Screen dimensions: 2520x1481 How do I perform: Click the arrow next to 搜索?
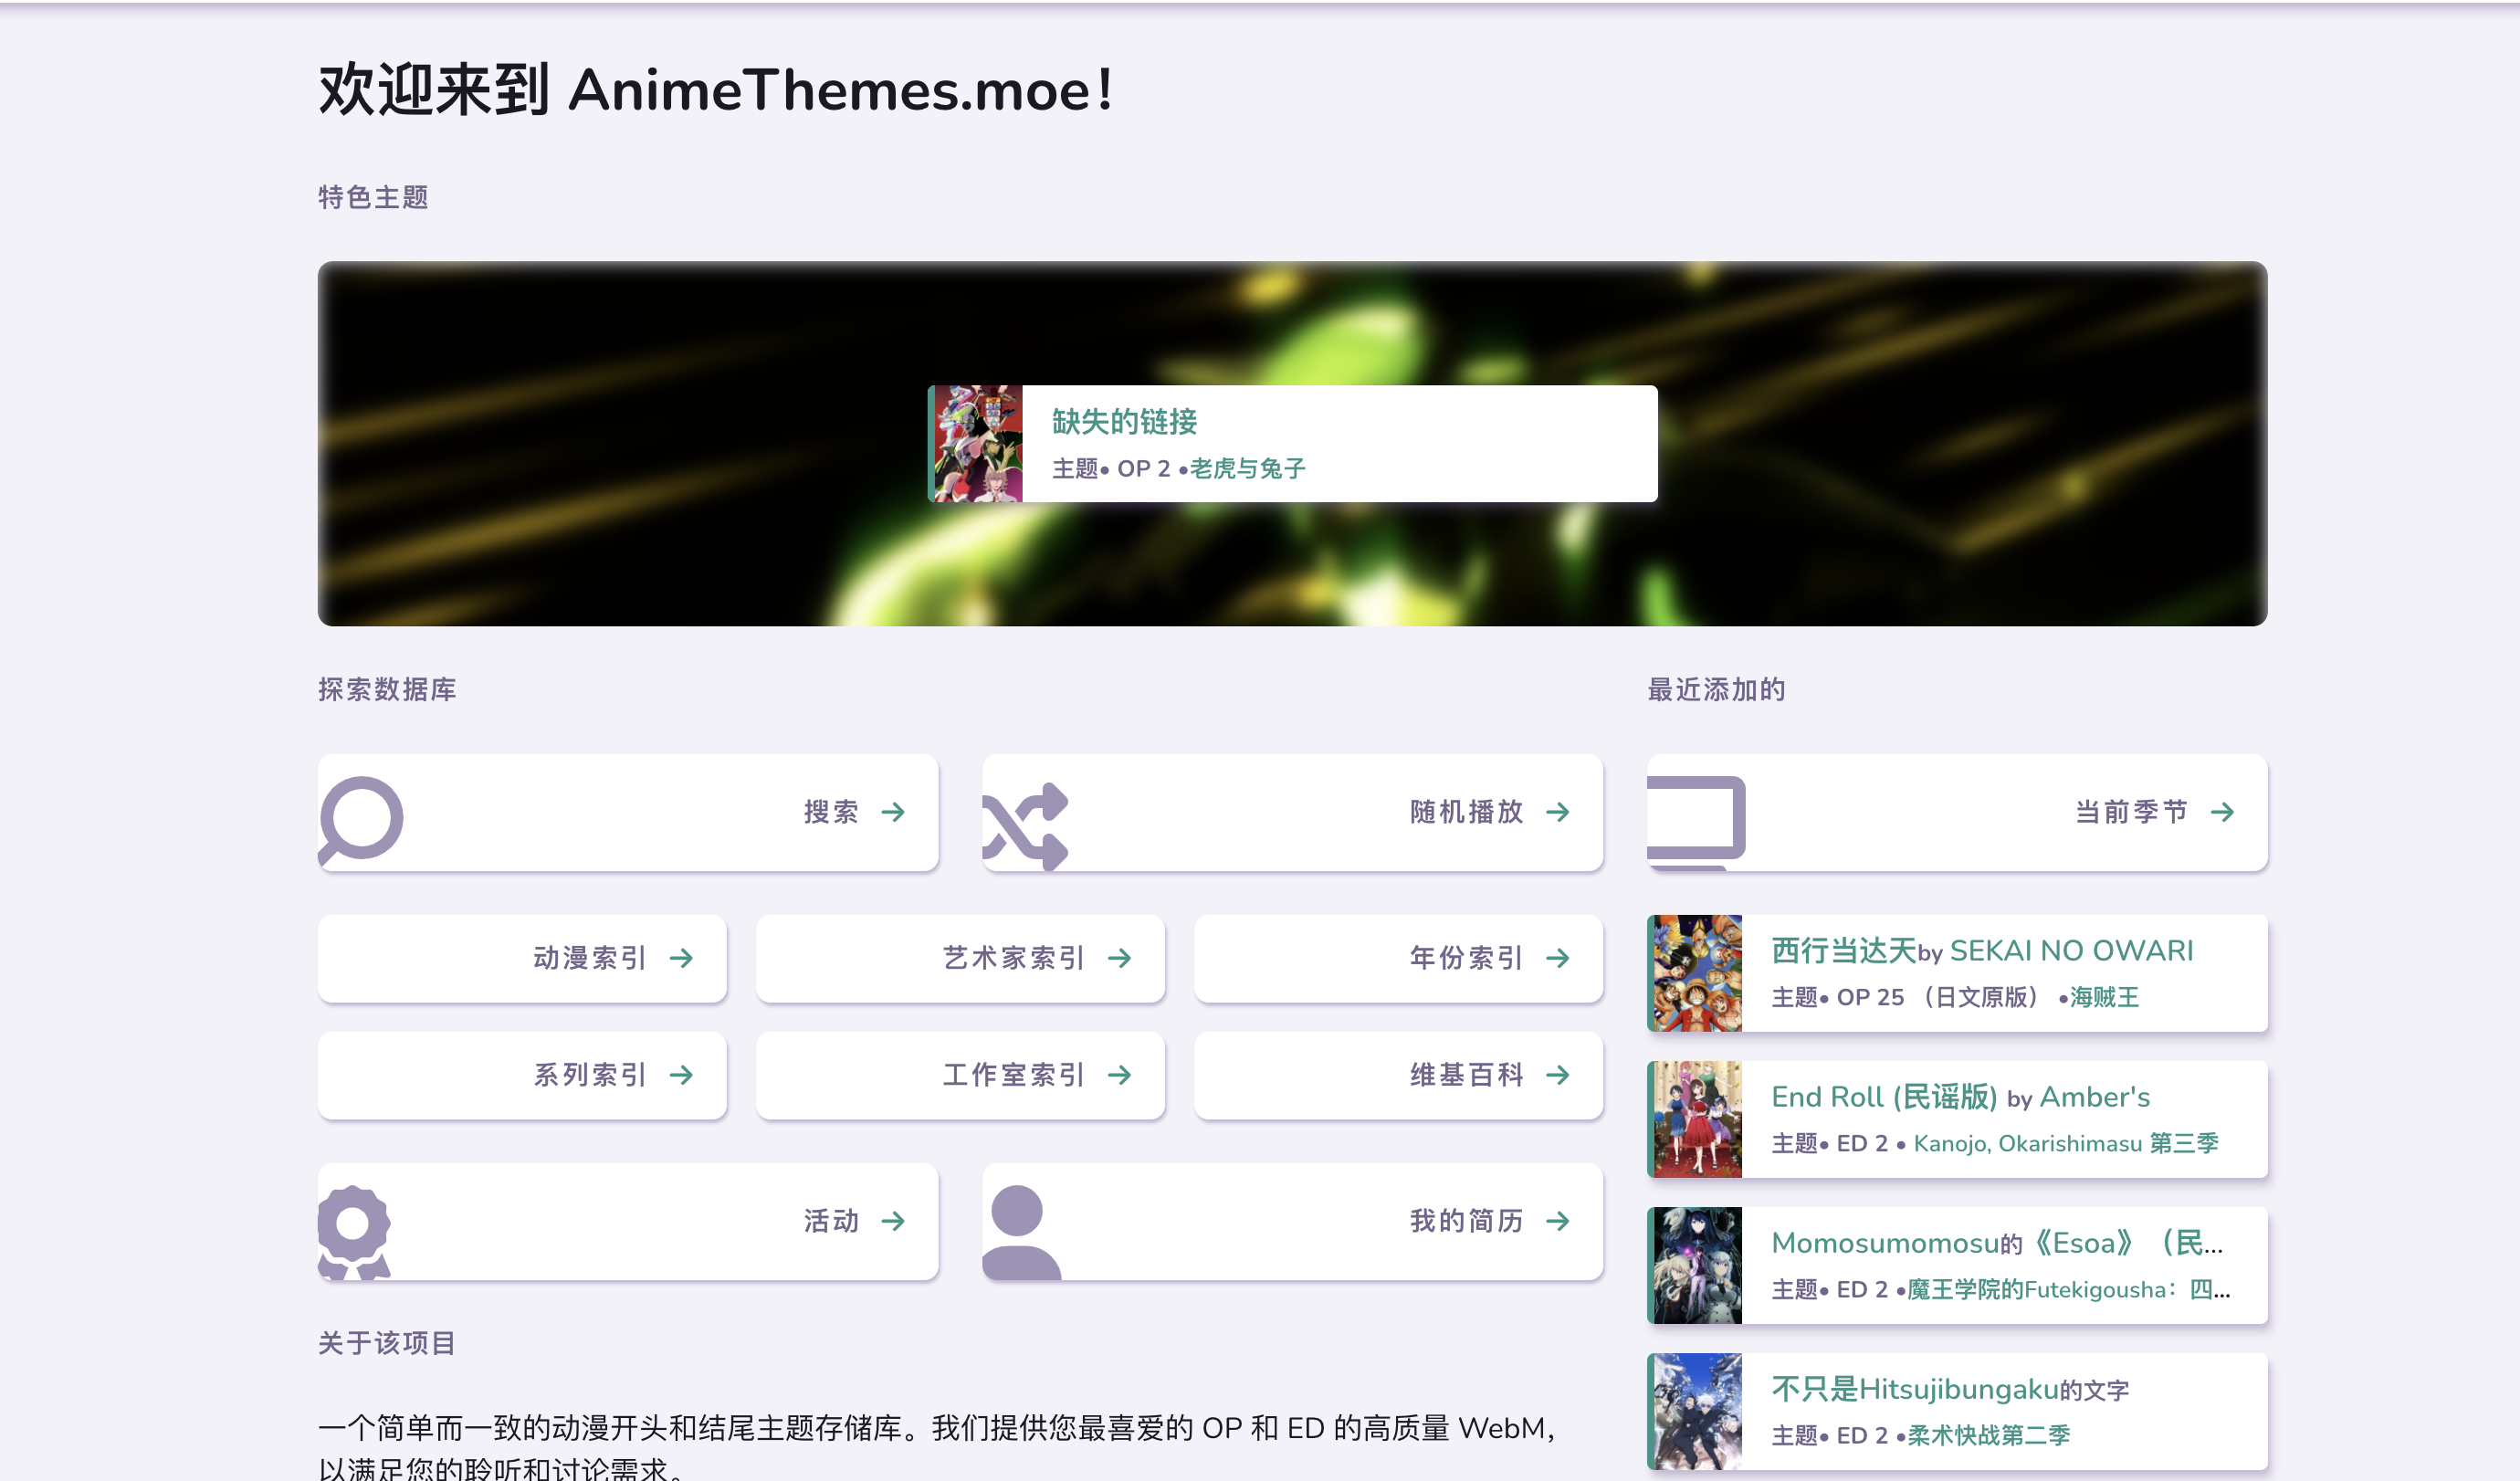[893, 812]
